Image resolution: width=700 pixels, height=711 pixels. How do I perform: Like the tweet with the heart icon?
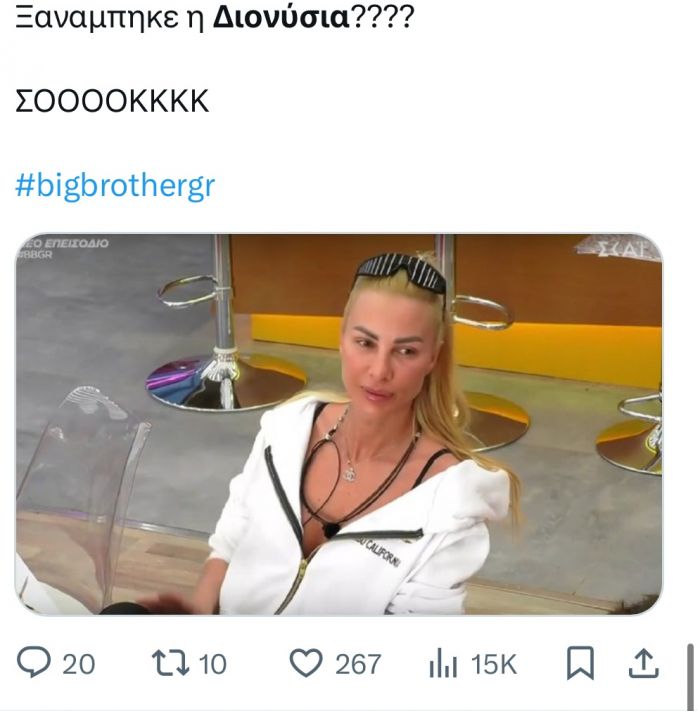click(306, 663)
